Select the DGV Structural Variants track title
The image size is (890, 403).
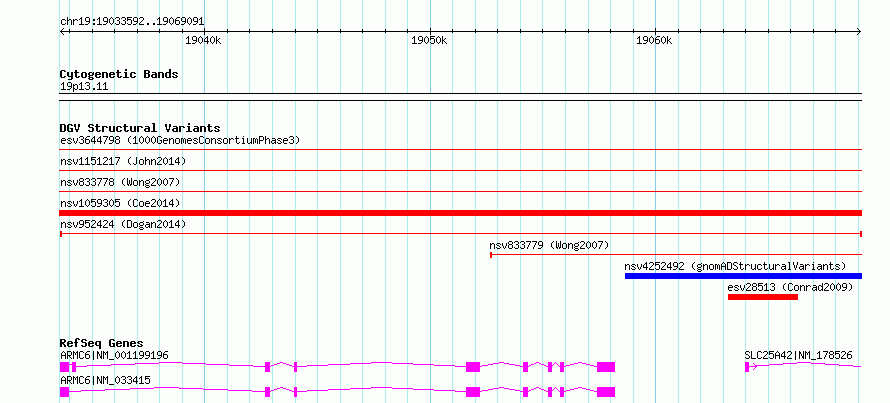click(140, 128)
